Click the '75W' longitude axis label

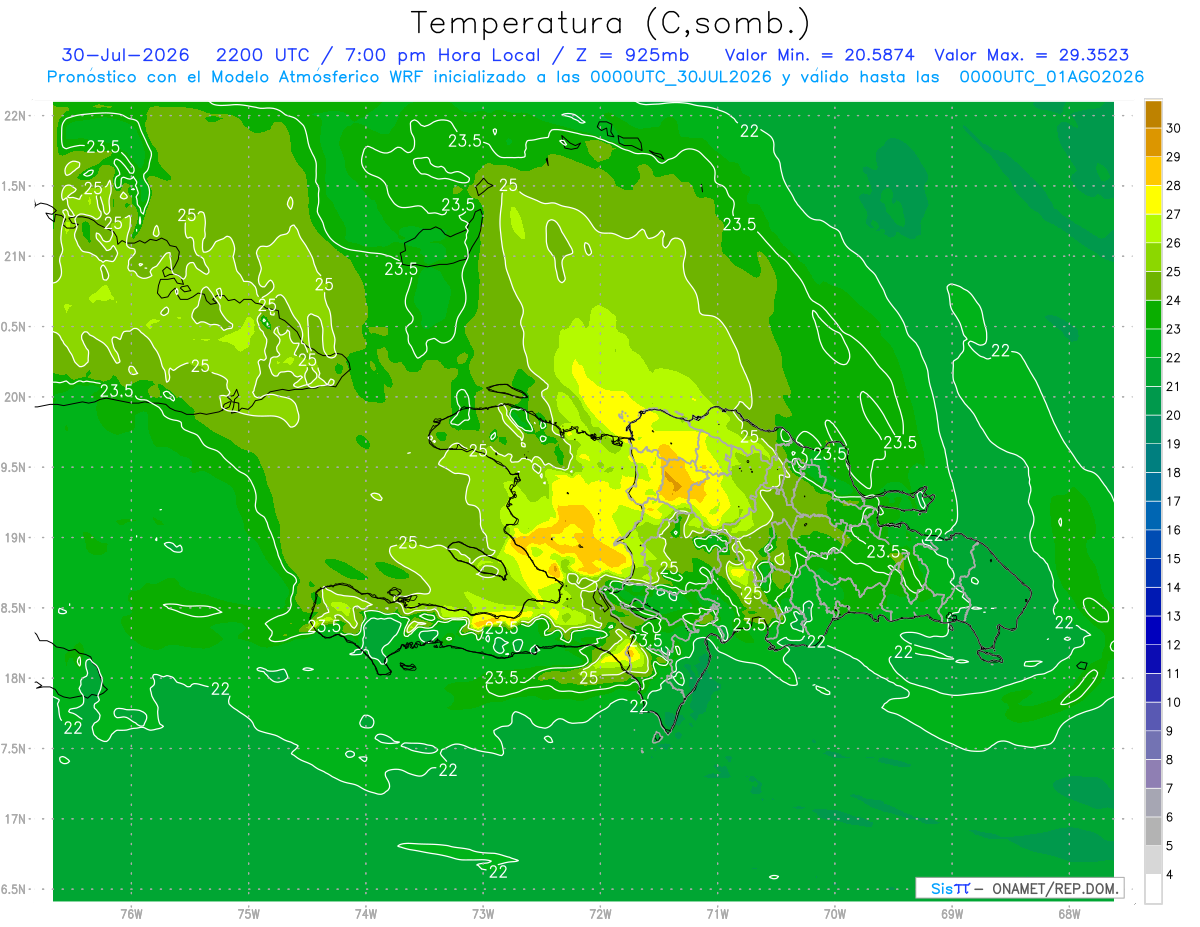pos(249,913)
